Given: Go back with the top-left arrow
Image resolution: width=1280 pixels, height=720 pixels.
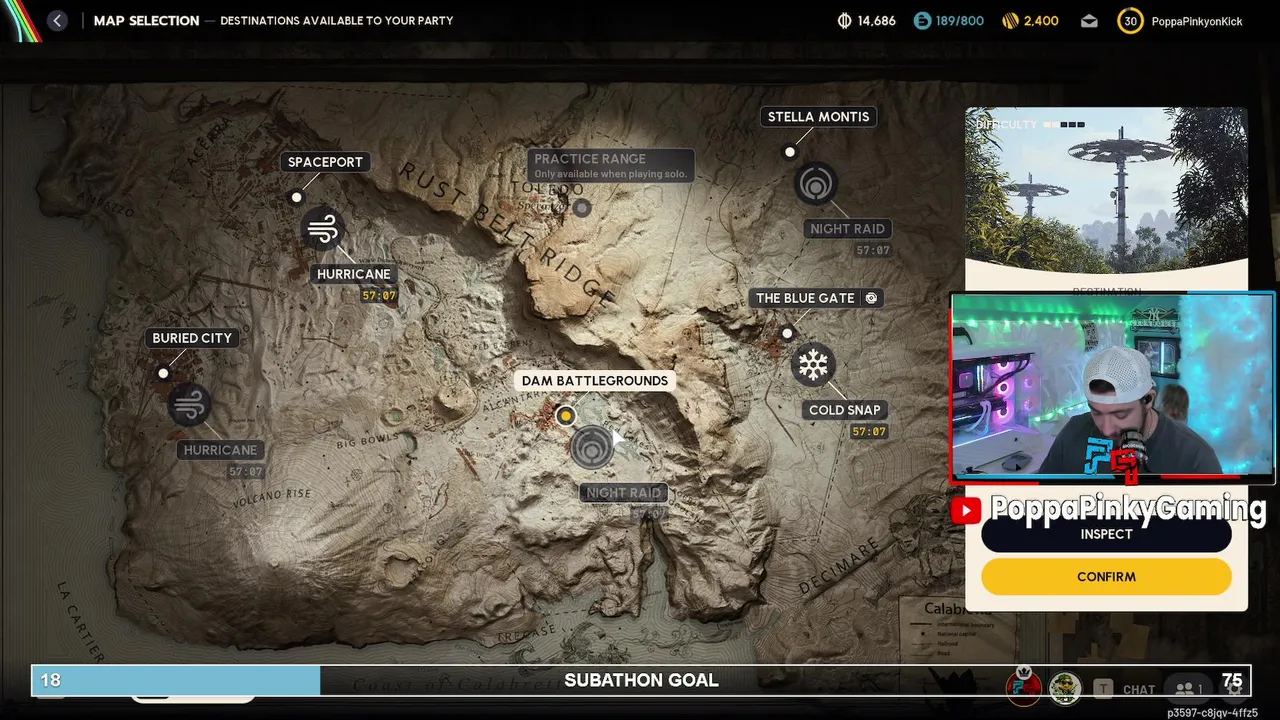Looking at the screenshot, I should point(57,20).
